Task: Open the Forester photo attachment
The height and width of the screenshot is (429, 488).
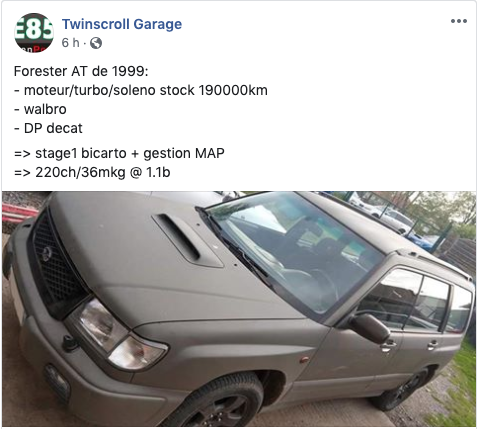Action: pos(239,309)
